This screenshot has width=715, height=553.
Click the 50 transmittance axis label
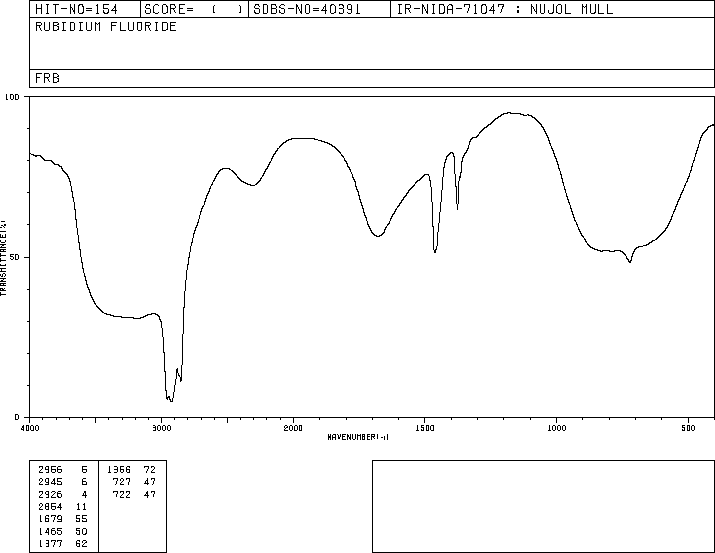[x=16, y=257]
